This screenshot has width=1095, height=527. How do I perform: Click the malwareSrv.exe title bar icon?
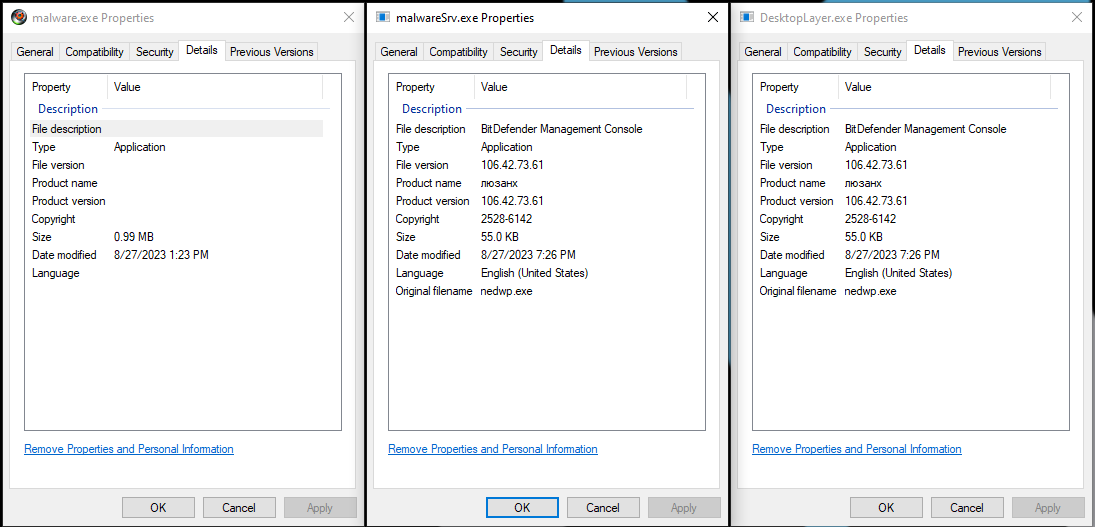click(383, 18)
